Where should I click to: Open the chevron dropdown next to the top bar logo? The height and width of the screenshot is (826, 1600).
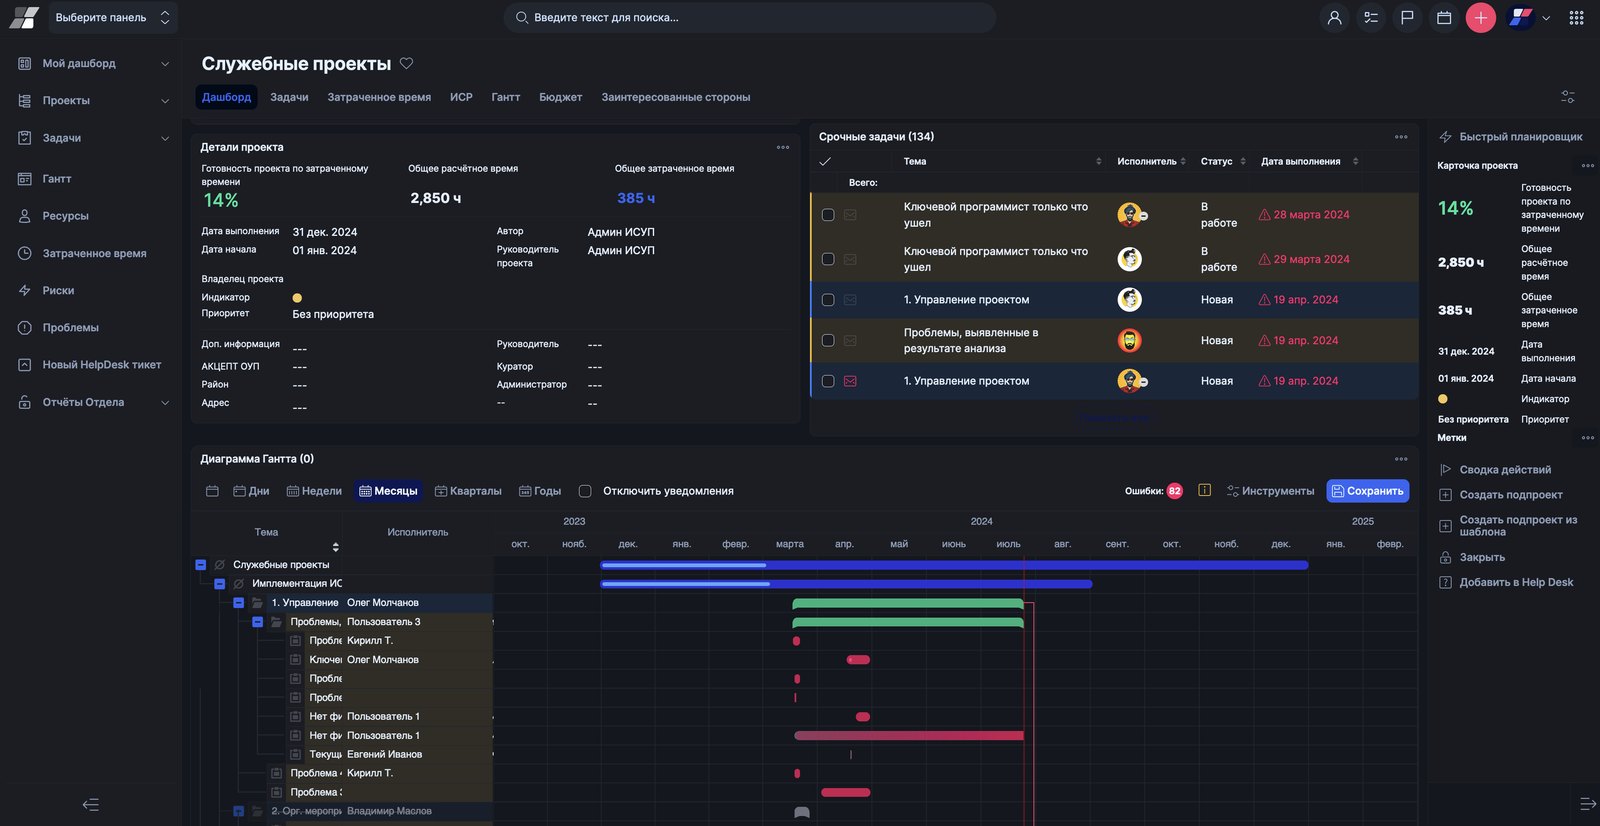[1546, 18]
